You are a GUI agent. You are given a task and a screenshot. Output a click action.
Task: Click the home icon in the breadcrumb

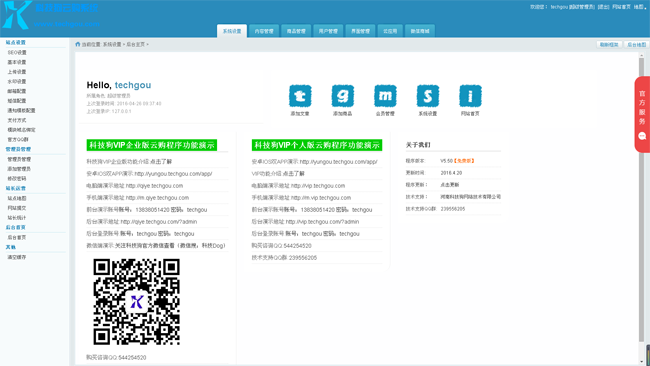tap(78, 44)
